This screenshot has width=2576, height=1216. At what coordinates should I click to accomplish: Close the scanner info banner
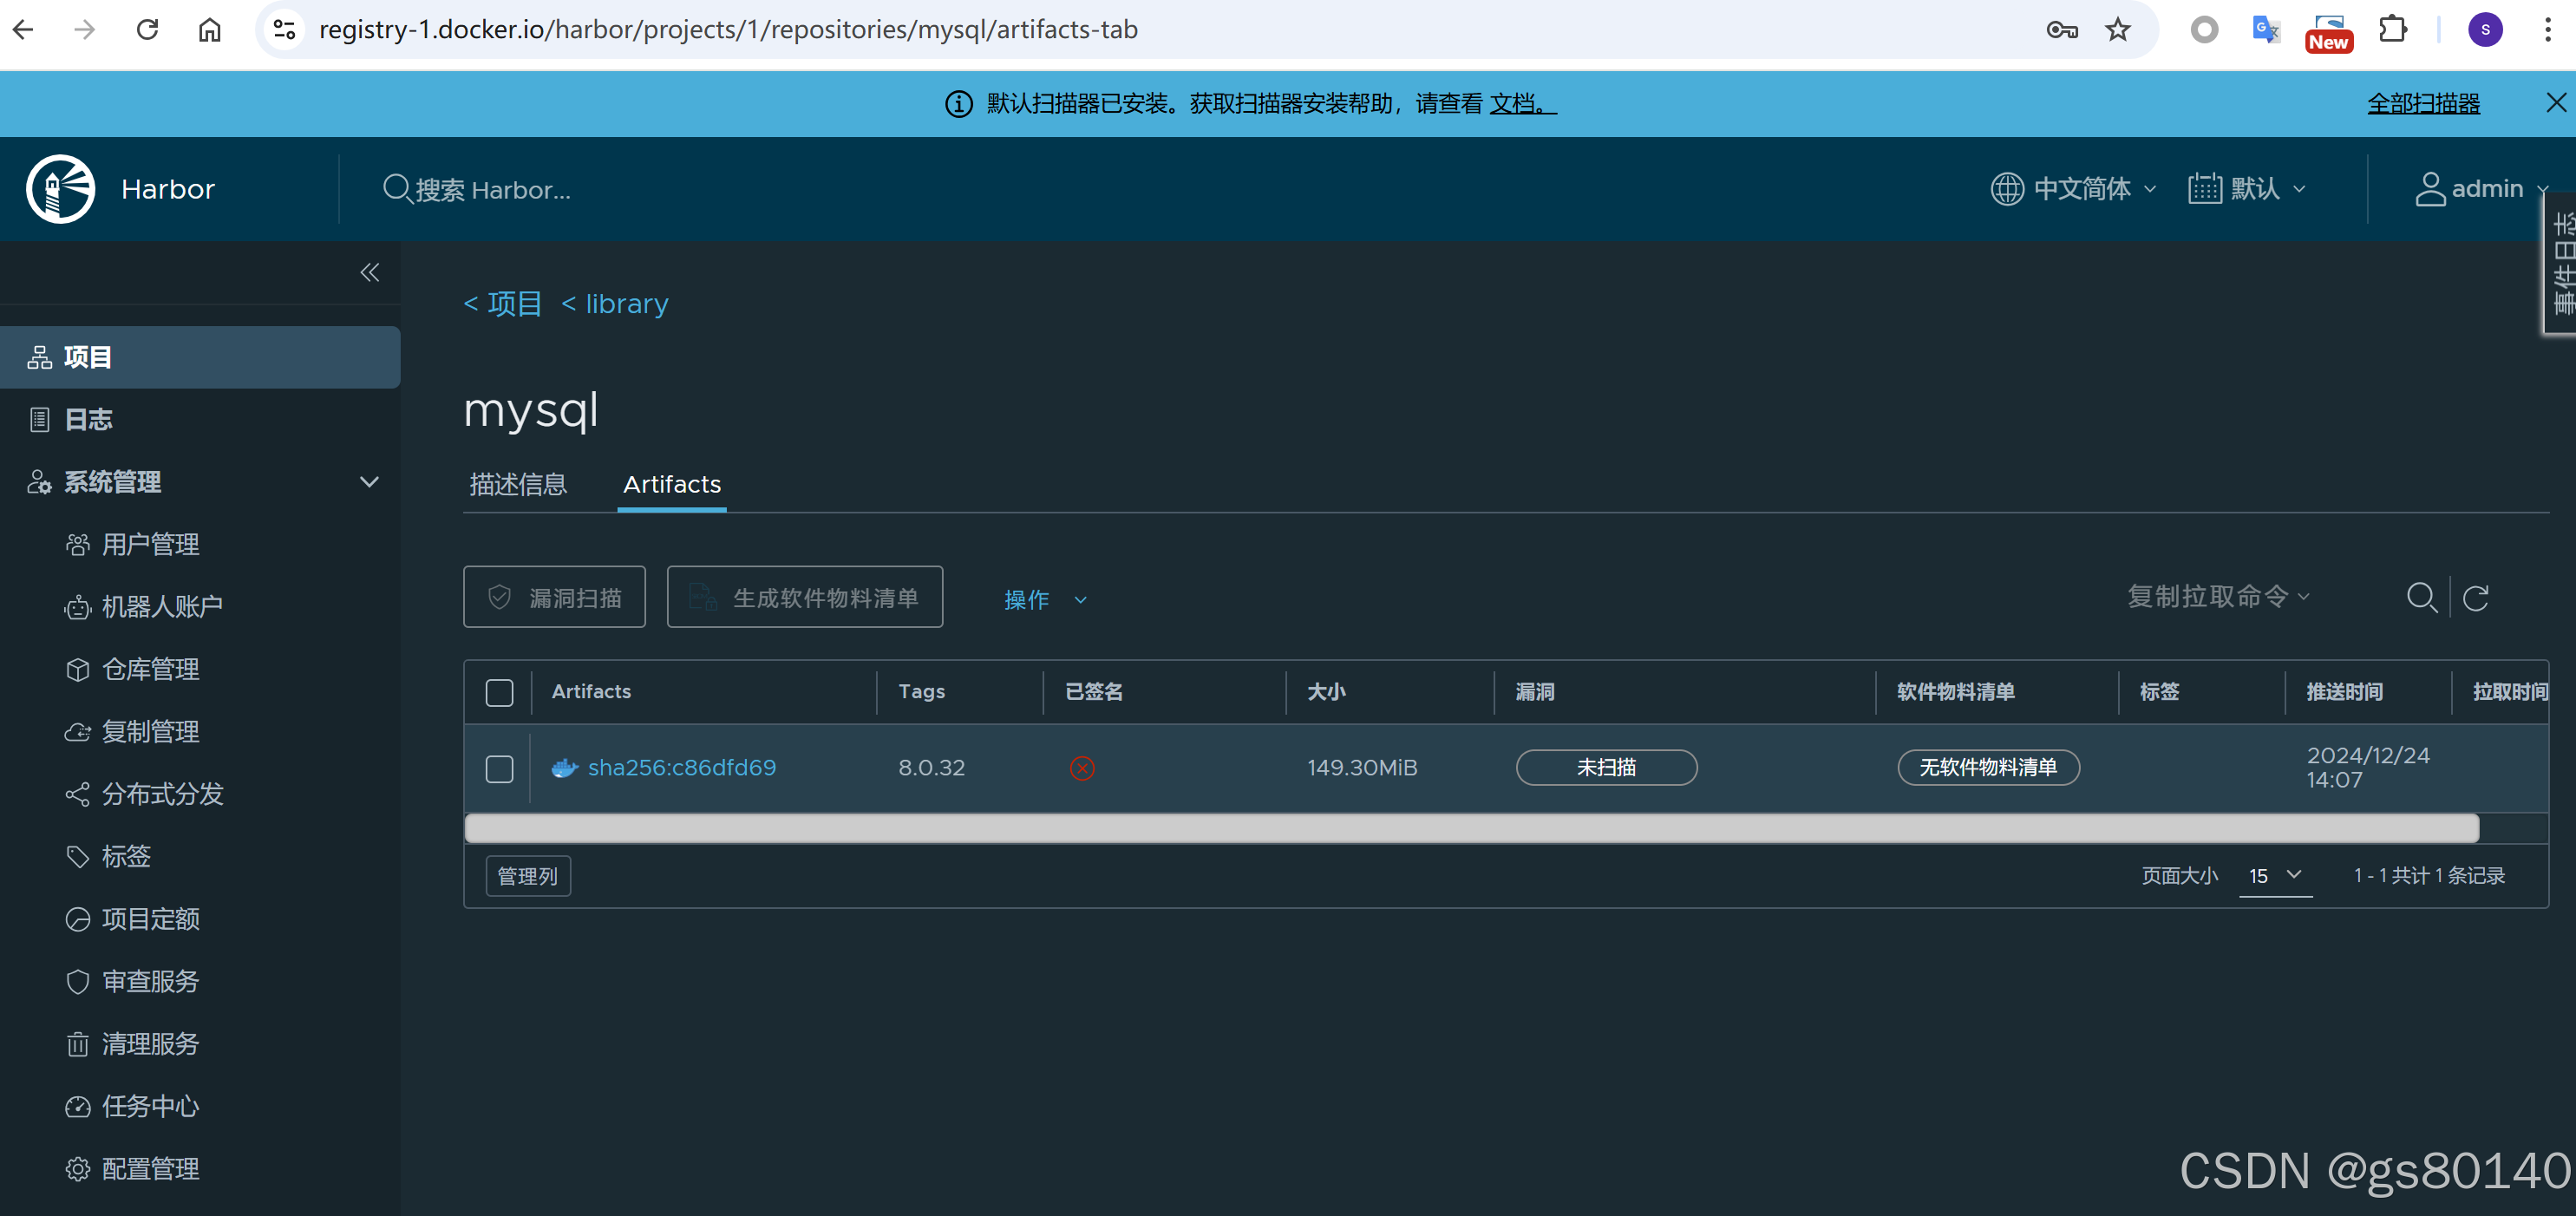[2555, 103]
